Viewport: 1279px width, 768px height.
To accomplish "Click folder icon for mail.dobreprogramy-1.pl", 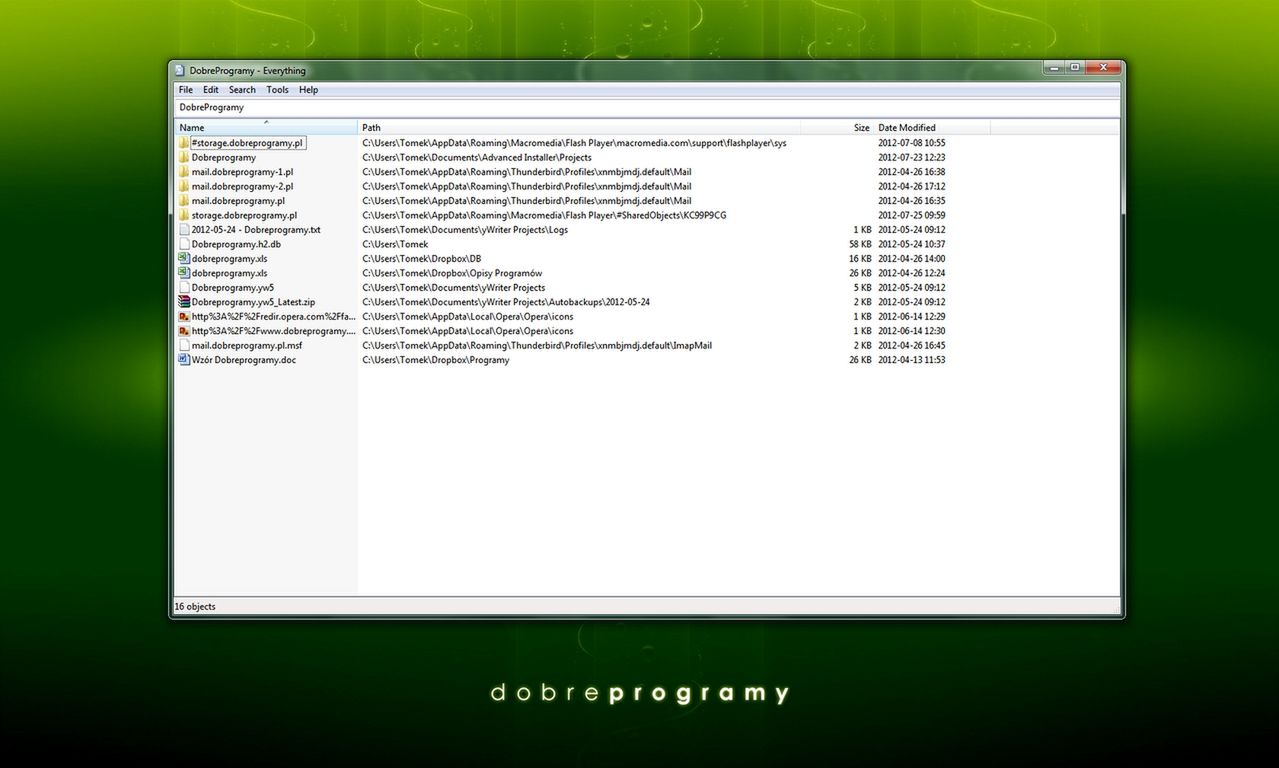I will click(184, 172).
